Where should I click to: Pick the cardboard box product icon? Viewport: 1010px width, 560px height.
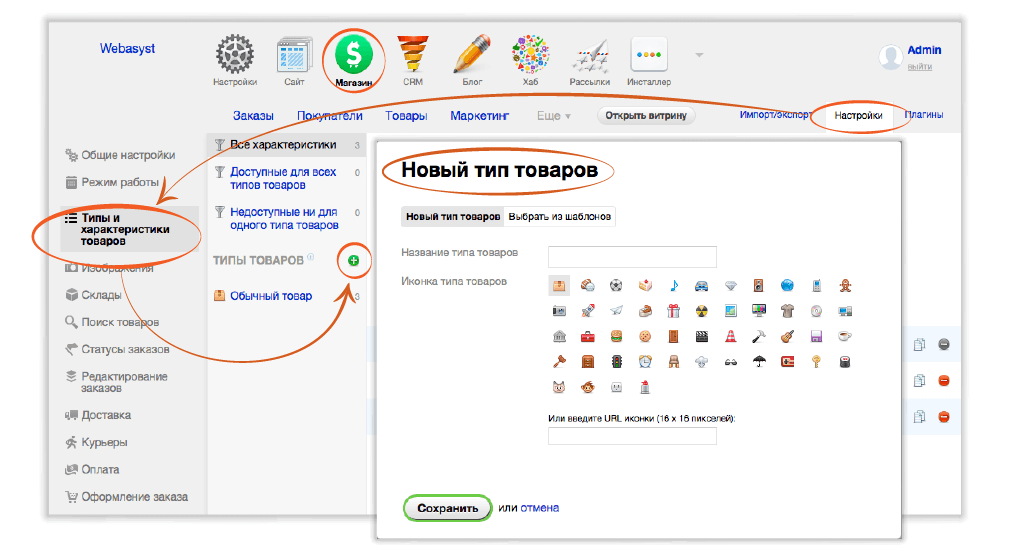[x=559, y=285]
